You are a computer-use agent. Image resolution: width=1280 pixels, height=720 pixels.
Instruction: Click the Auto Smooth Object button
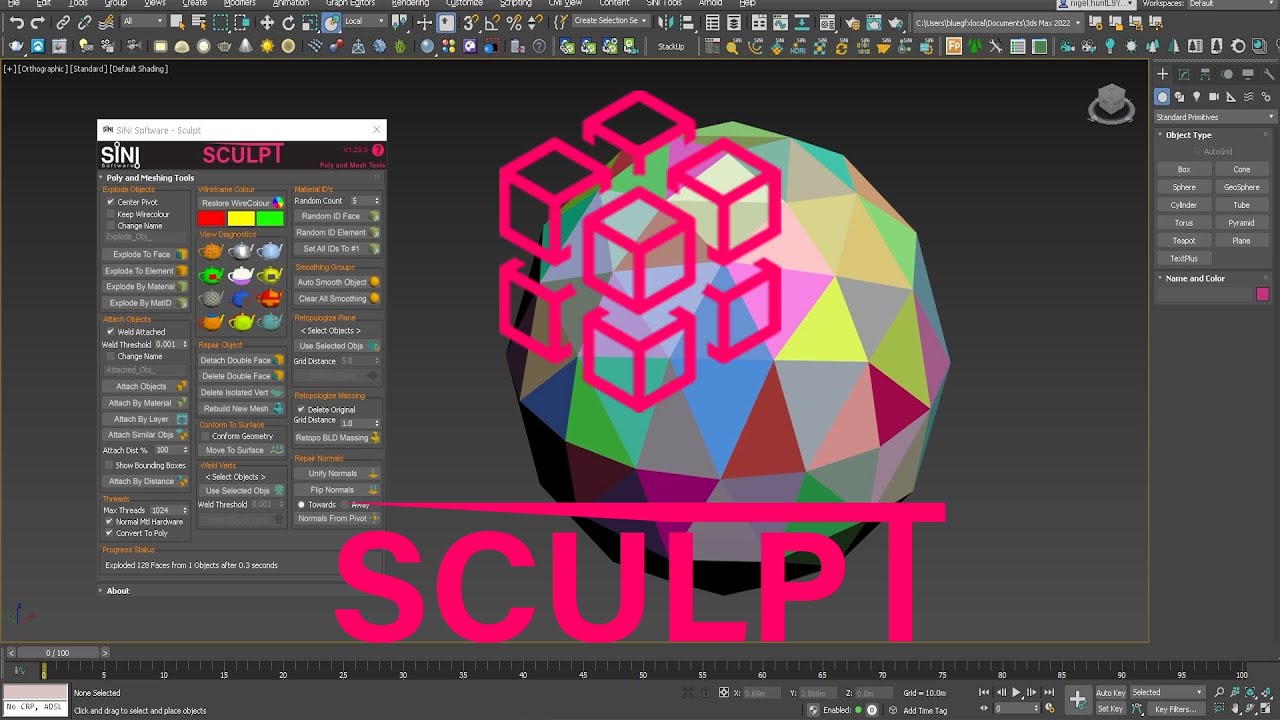pyautogui.click(x=337, y=282)
